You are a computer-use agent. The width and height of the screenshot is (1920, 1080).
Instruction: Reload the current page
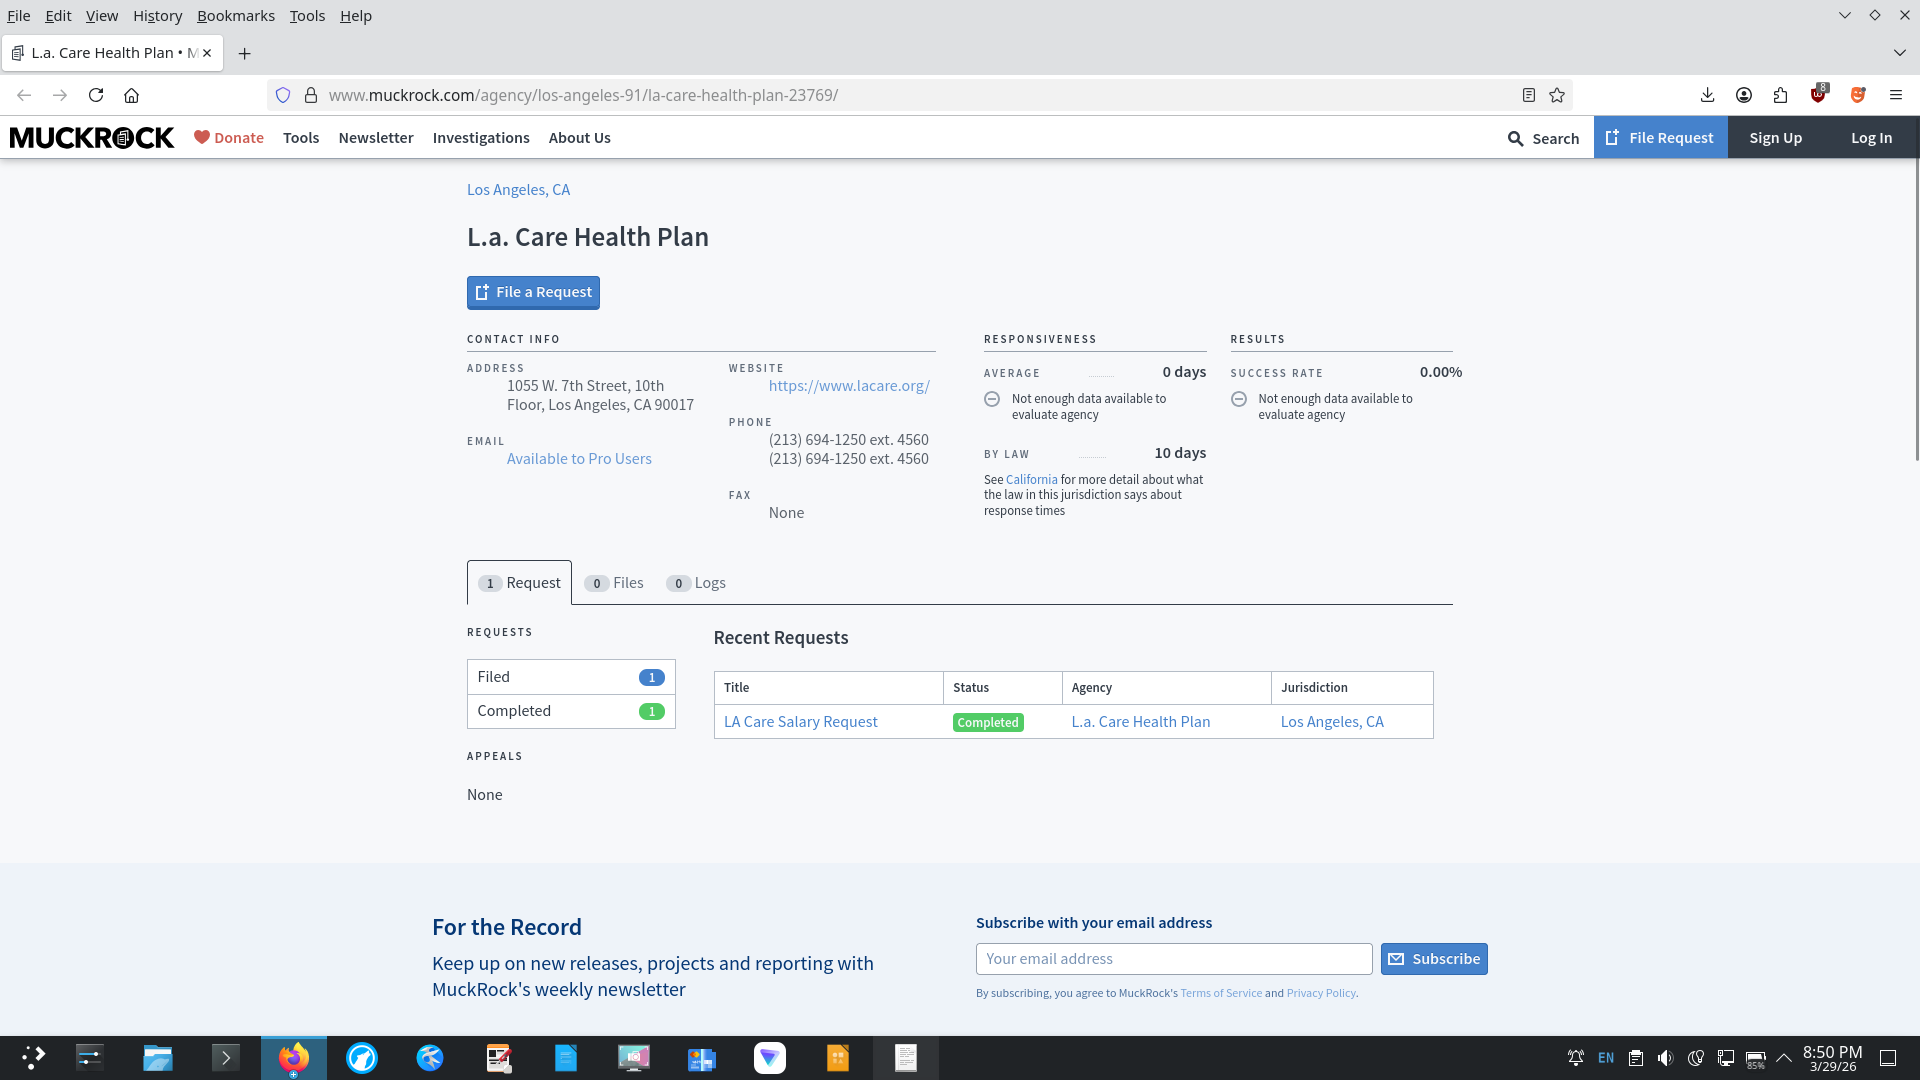96,95
